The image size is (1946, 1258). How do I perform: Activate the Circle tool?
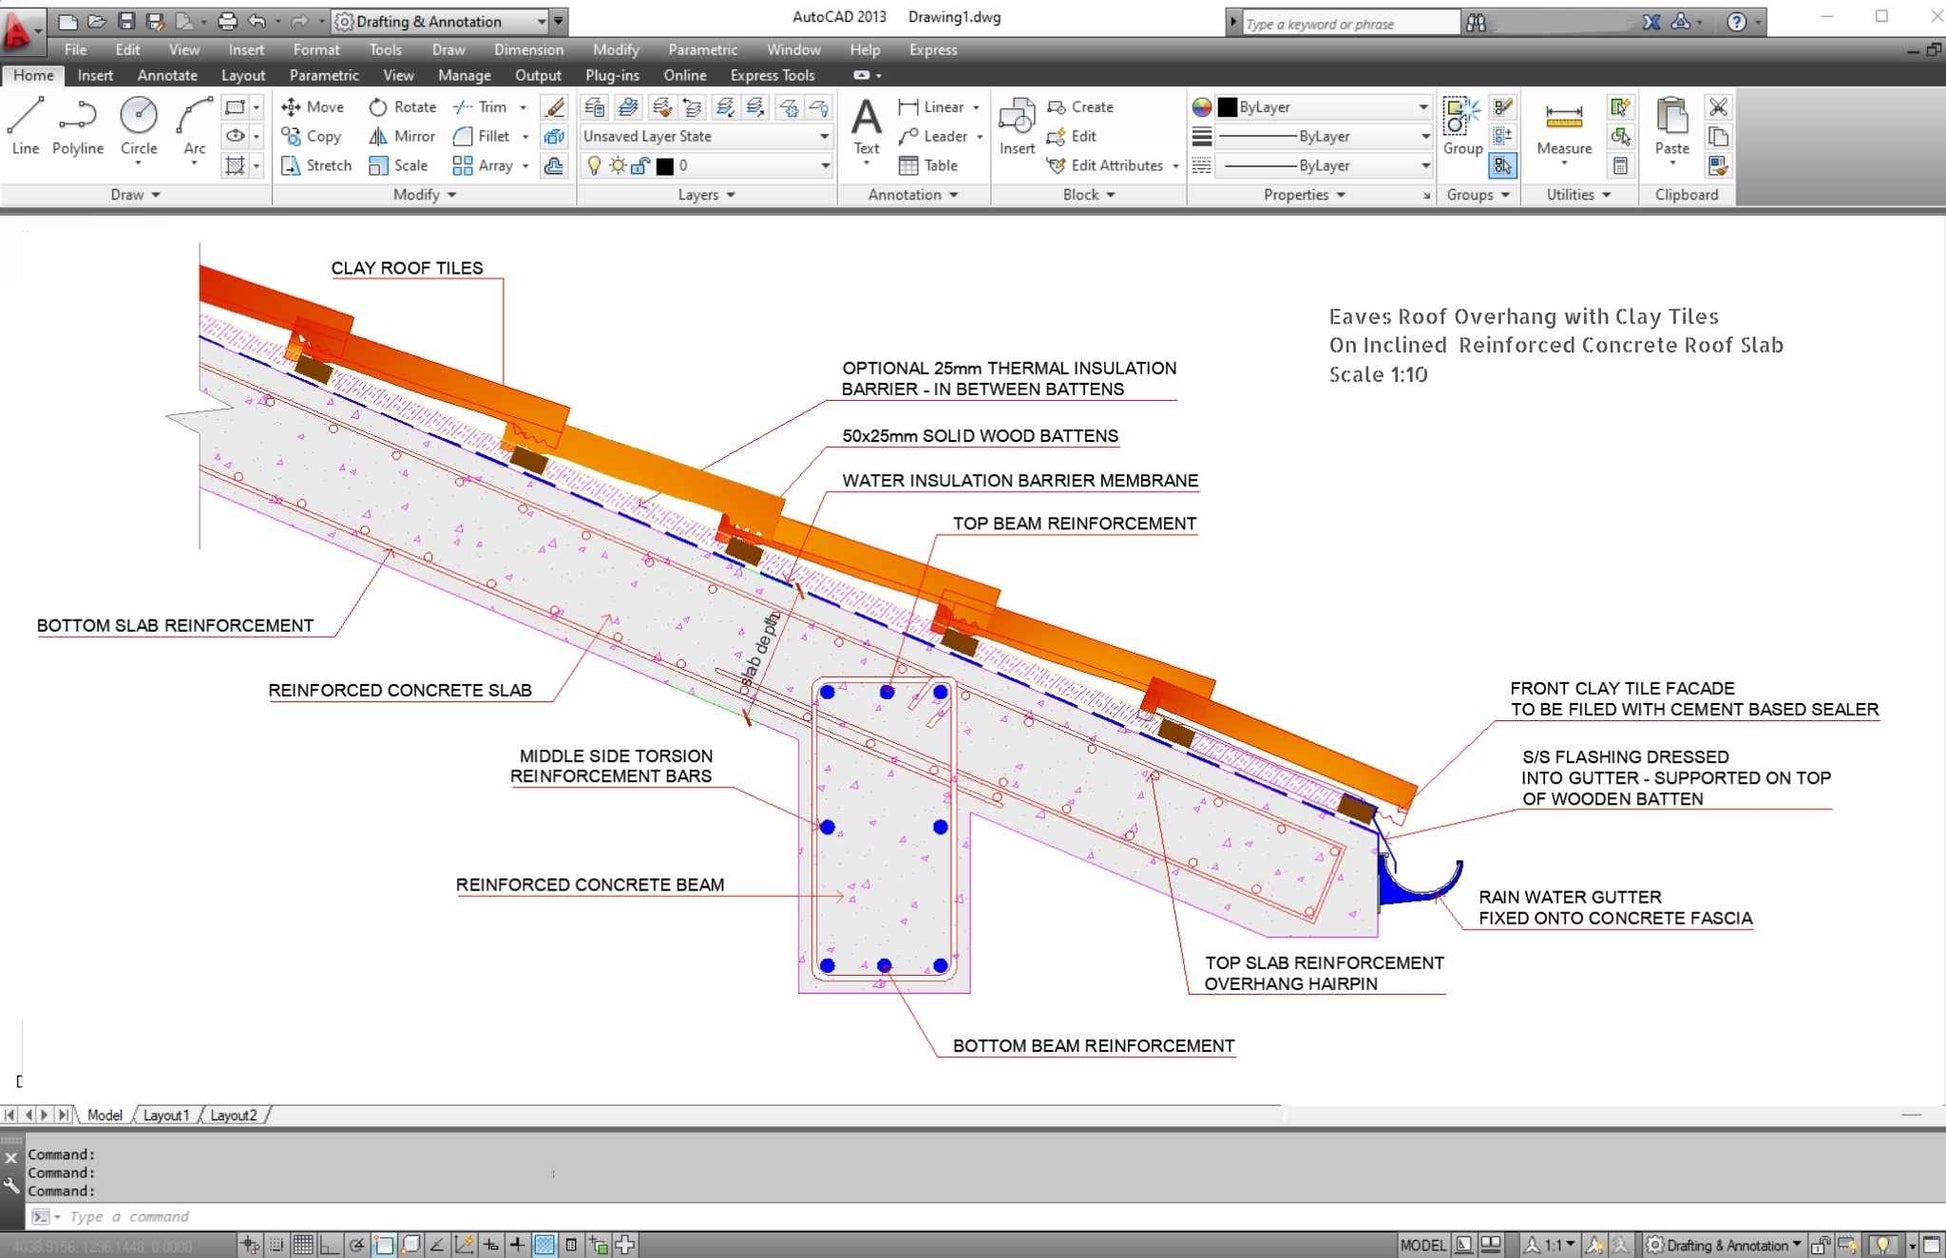click(x=138, y=124)
